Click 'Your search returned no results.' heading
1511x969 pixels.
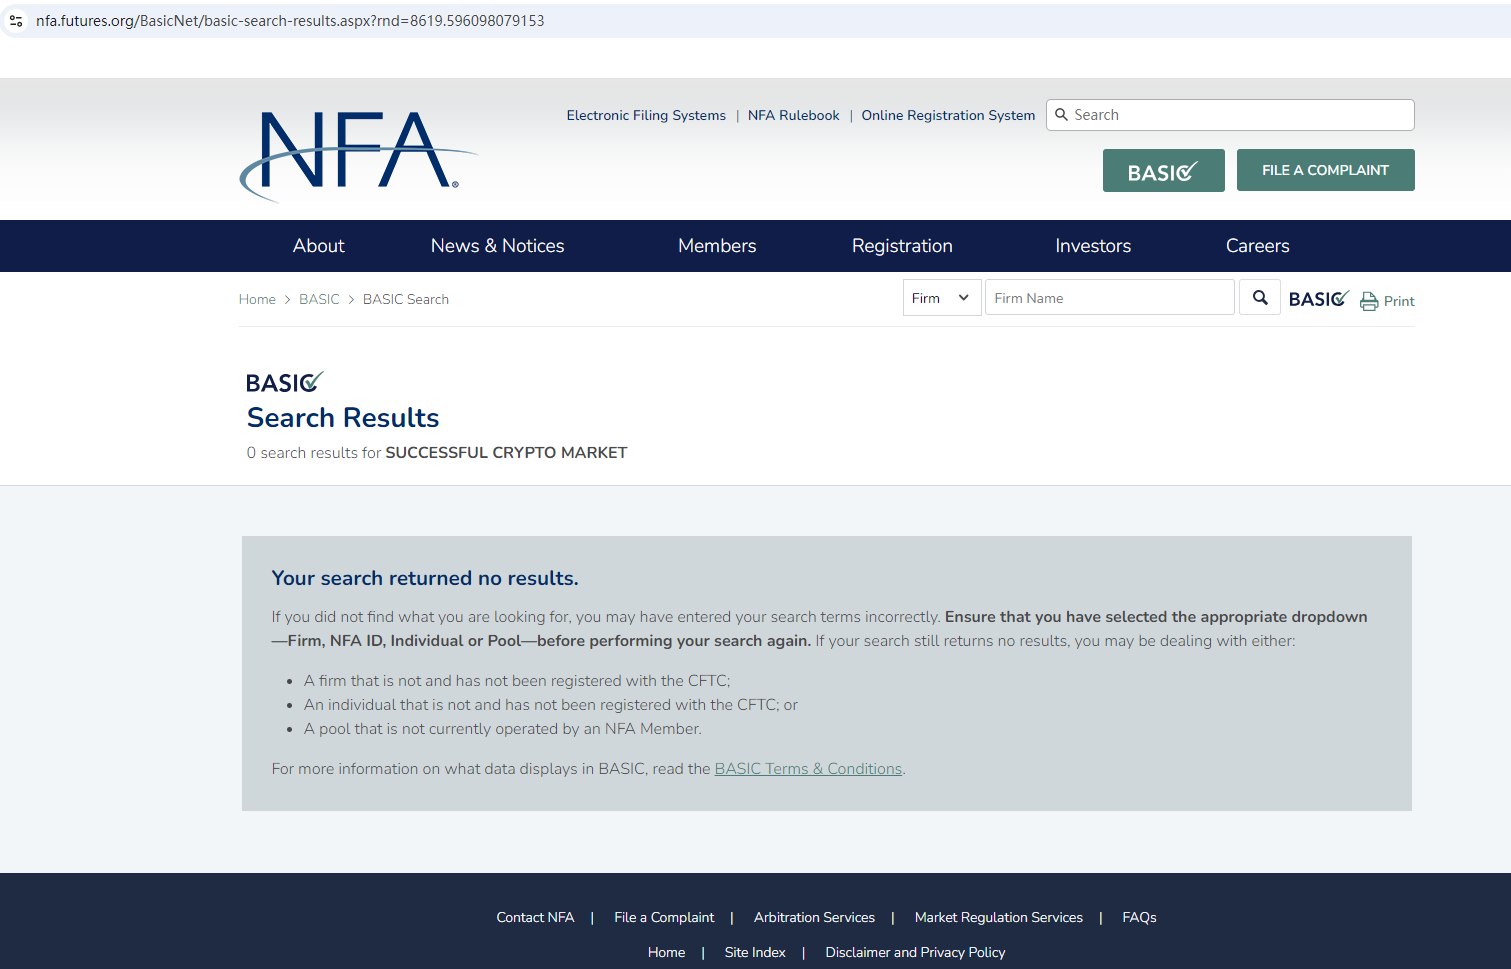(425, 578)
